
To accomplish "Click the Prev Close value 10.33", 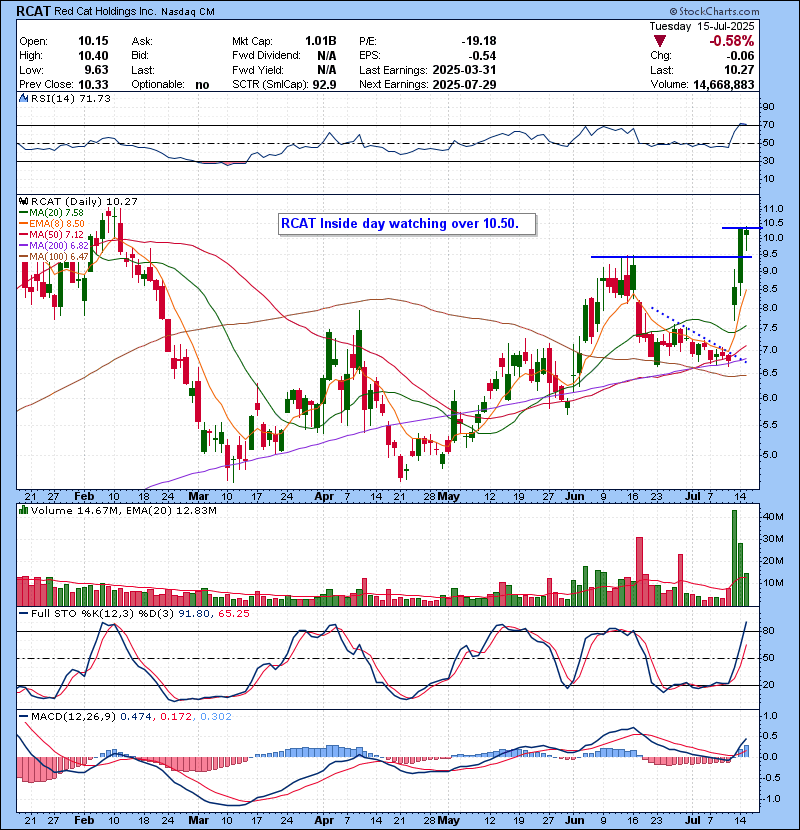I will [93, 84].
